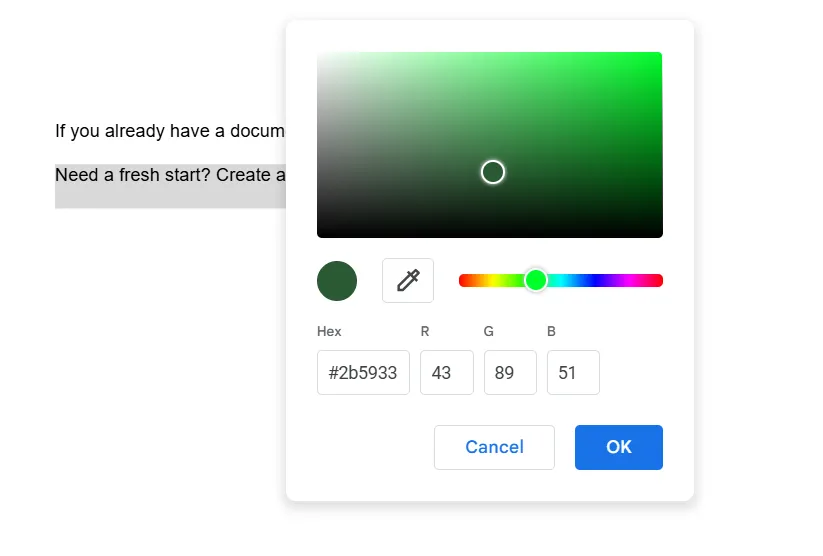Select the R value field showing 43
Viewport: 823px width, 556px height.
point(447,372)
